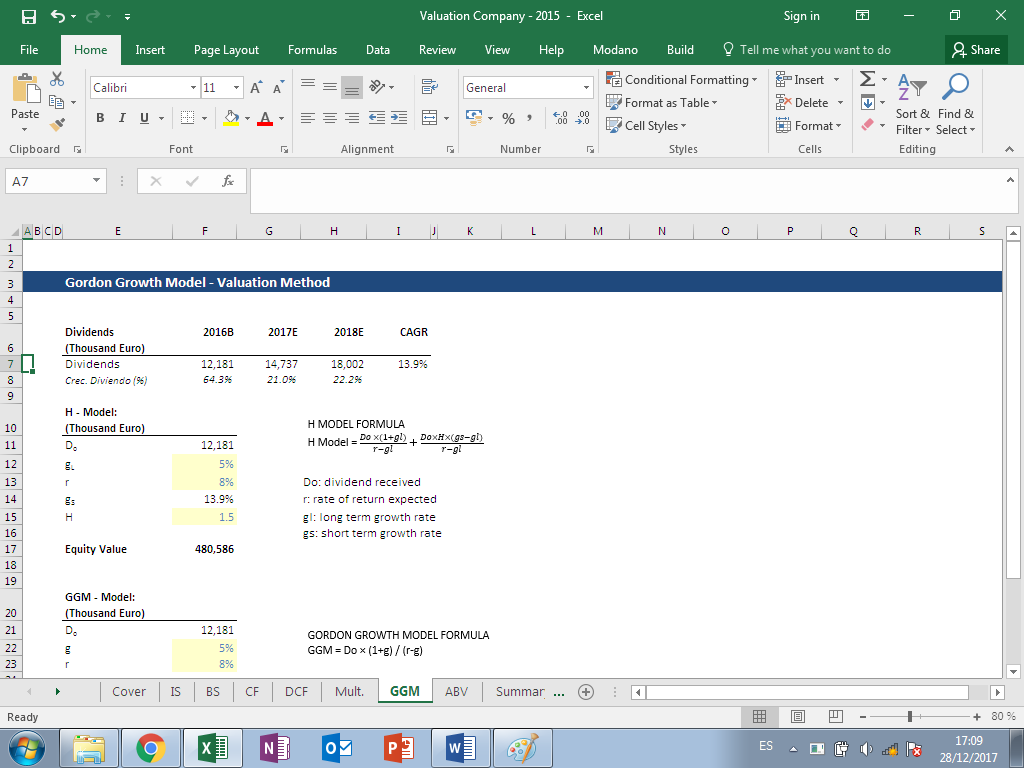Click Select All corner triangle
The width and height of the screenshot is (1024, 768).
pos(16,231)
